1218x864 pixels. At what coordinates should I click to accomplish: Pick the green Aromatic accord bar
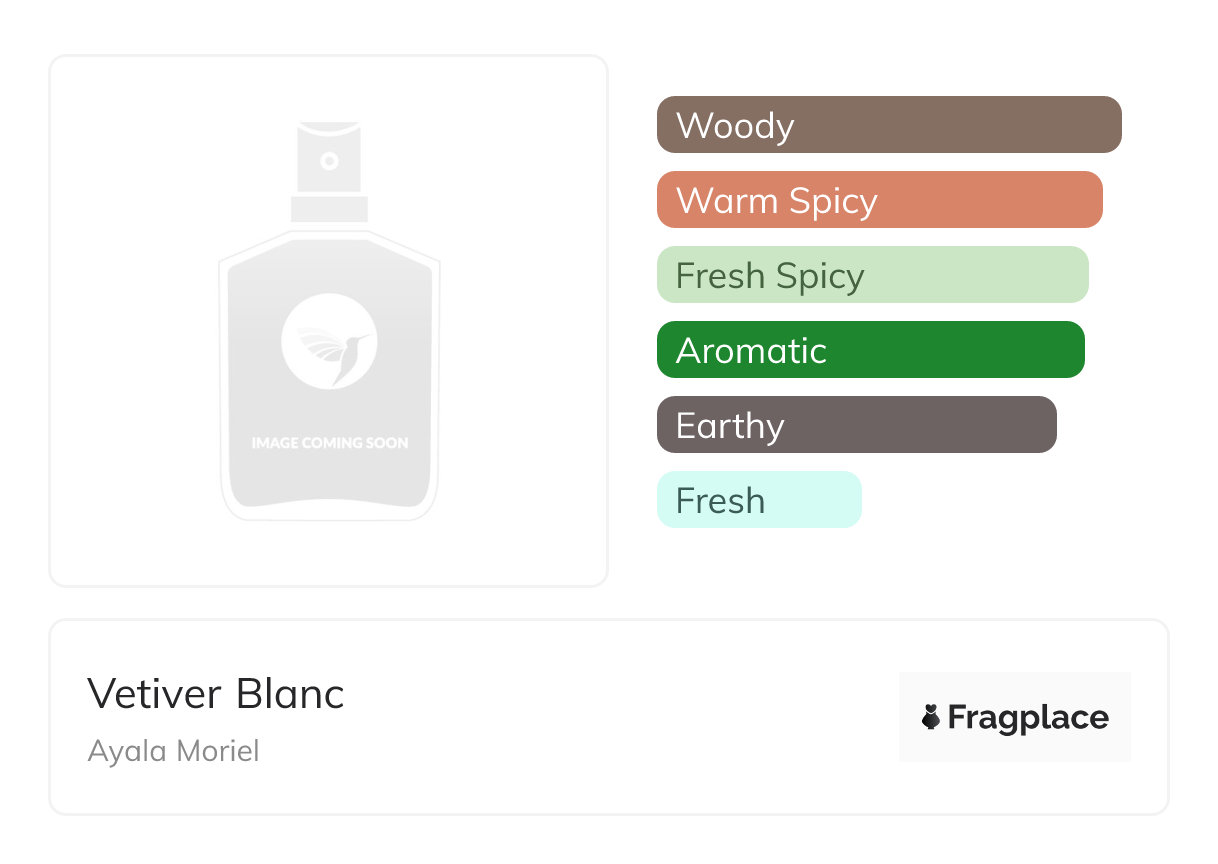tap(870, 350)
